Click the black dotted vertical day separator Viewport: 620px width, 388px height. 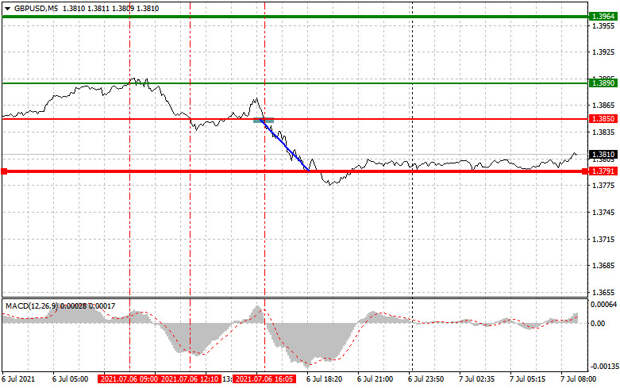click(412, 186)
